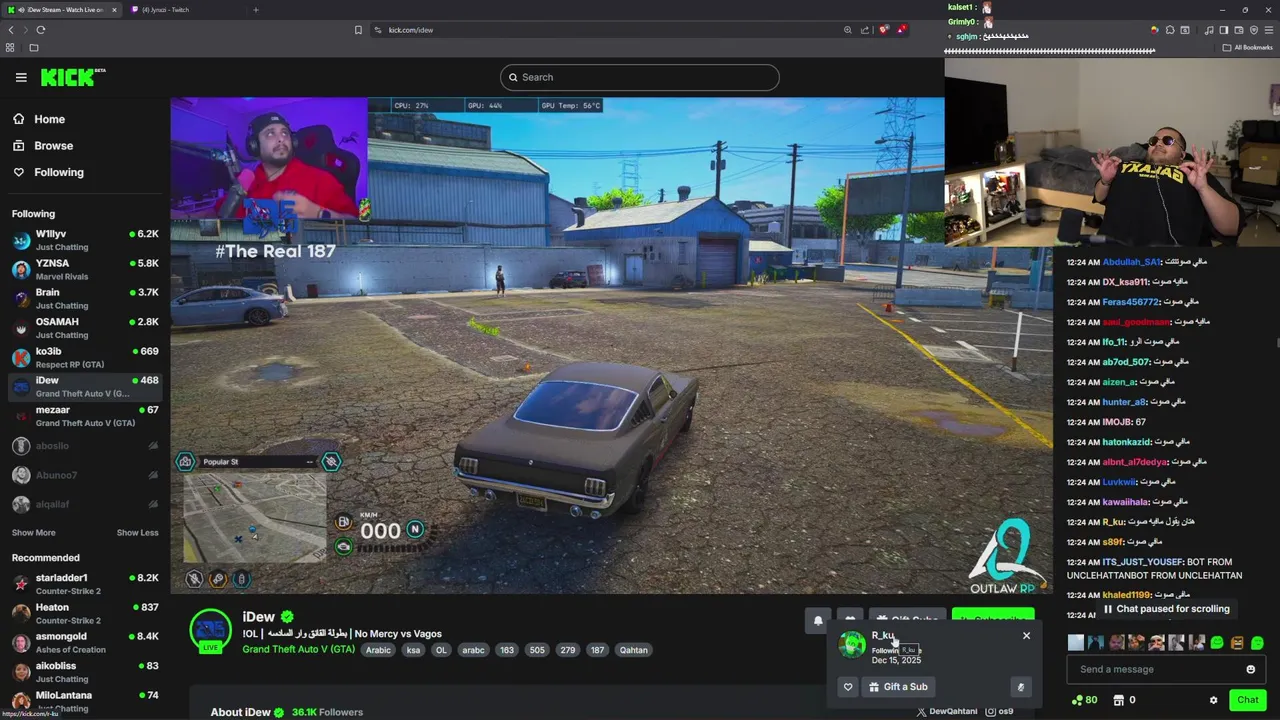This screenshot has height=720, width=1280.
Task: Open All Bookmarks folder
Action: click(x=1248, y=47)
